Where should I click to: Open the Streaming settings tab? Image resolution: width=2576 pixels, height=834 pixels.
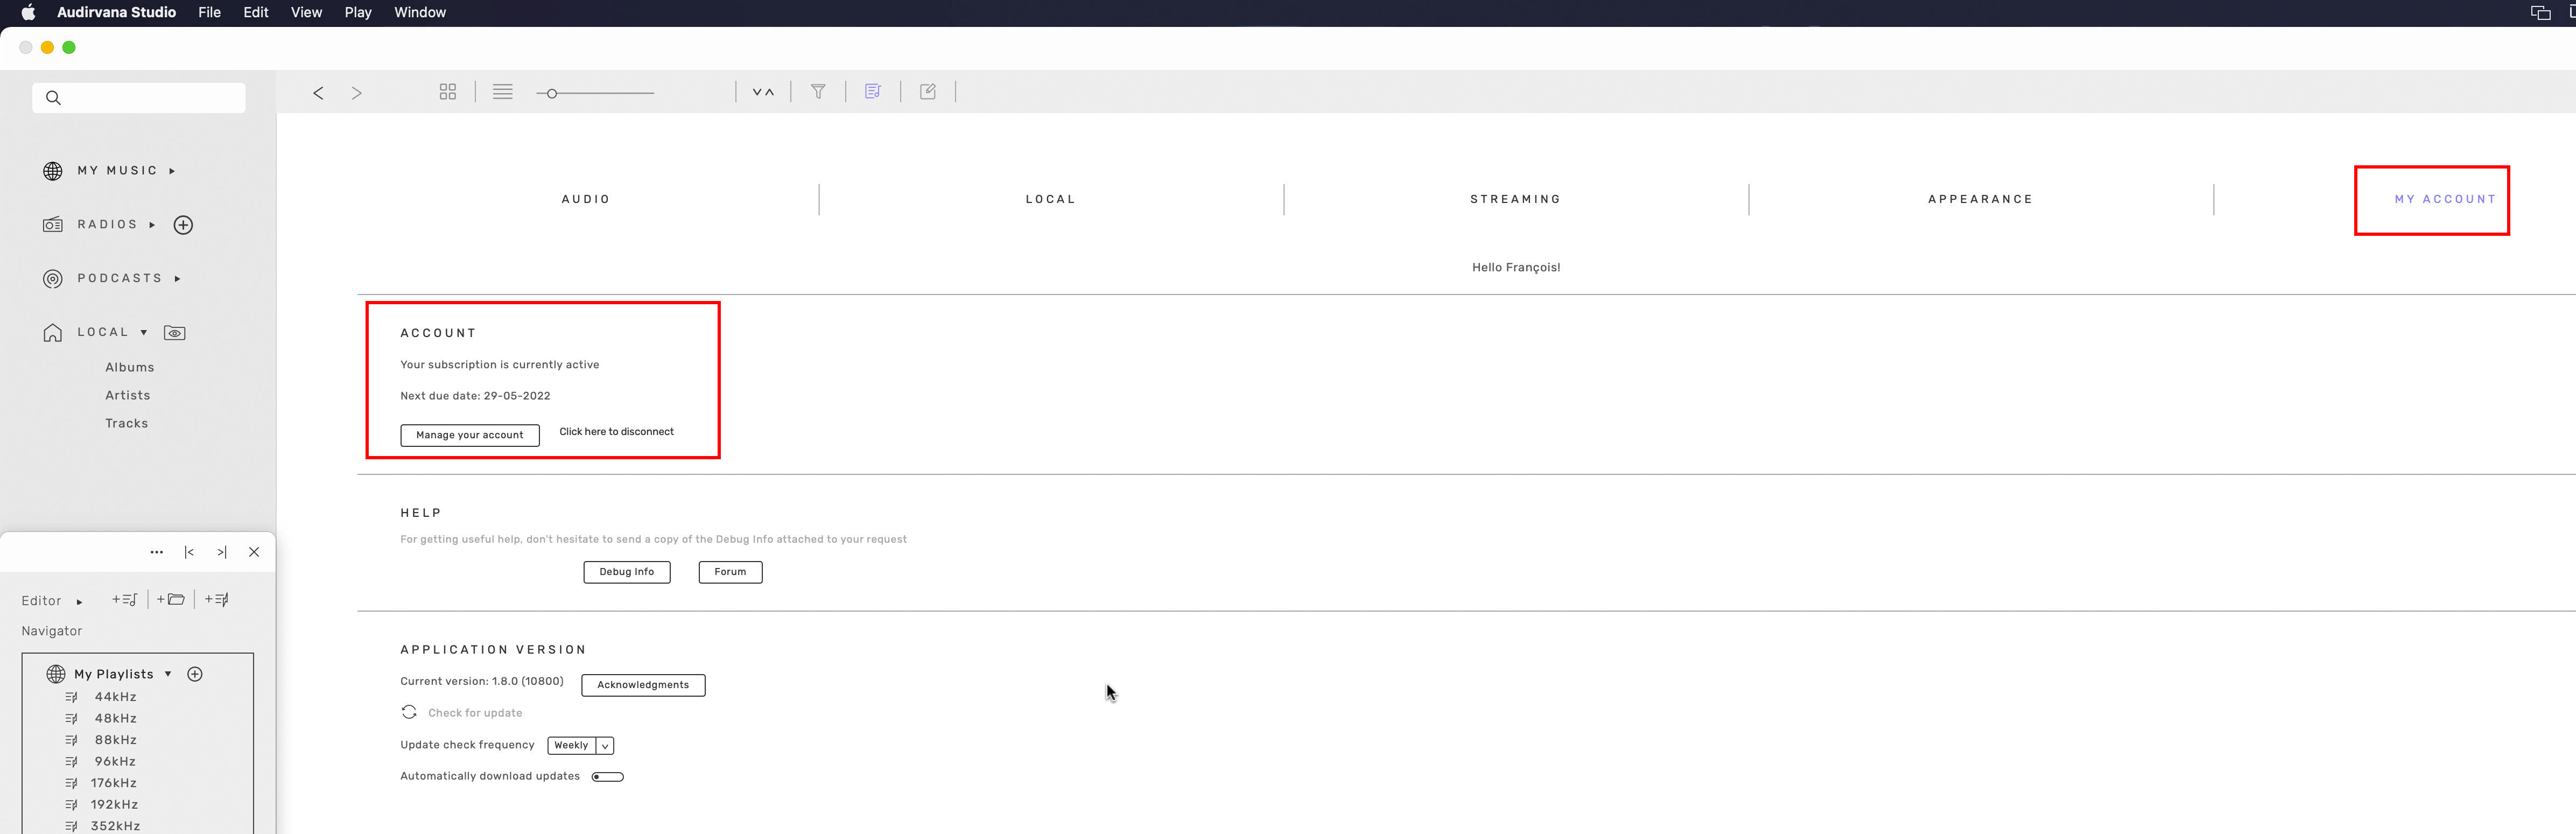click(x=1516, y=199)
